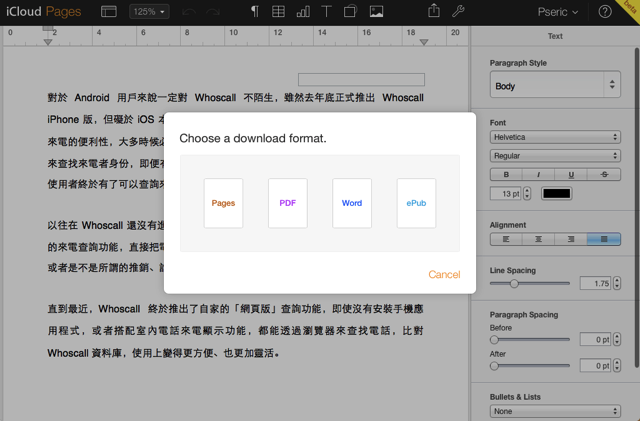Insert a shape with the shape icon
This screenshot has height=421, width=640.
click(350, 11)
